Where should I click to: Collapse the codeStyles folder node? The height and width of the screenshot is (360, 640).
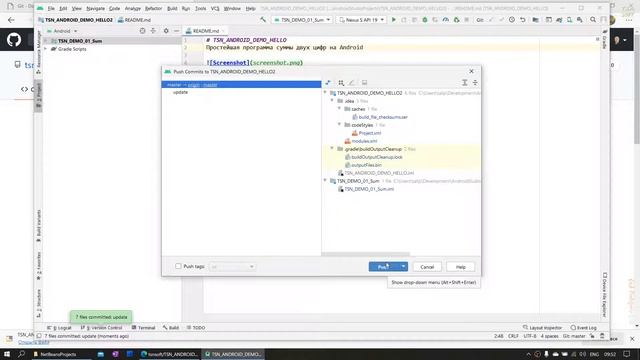339,124
